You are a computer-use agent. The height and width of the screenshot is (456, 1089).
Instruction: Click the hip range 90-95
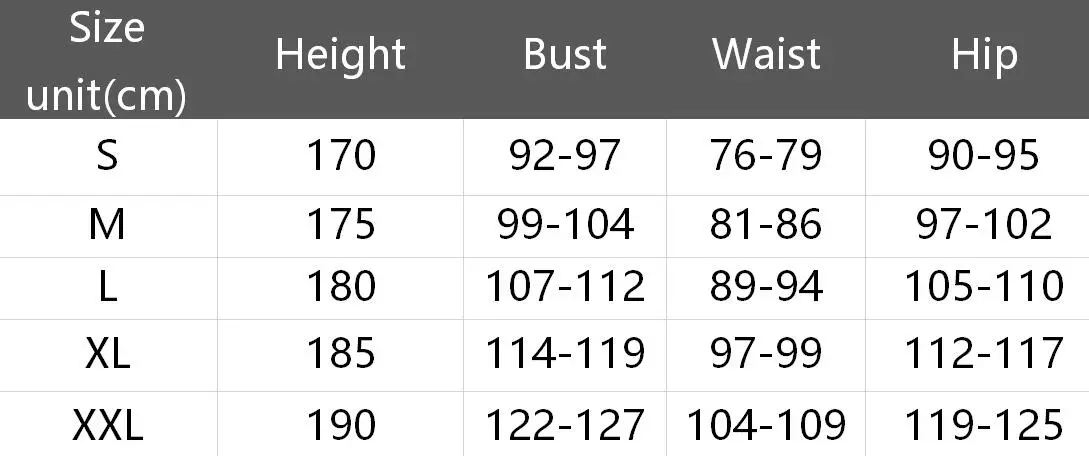click(983, 156)
